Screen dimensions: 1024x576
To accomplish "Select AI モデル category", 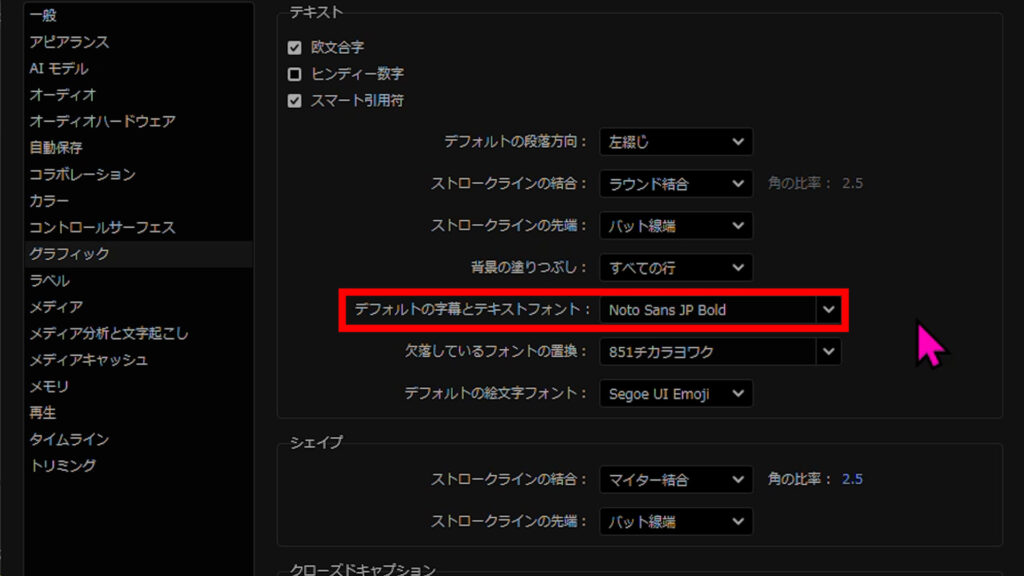I will click(x=59, y=69).
